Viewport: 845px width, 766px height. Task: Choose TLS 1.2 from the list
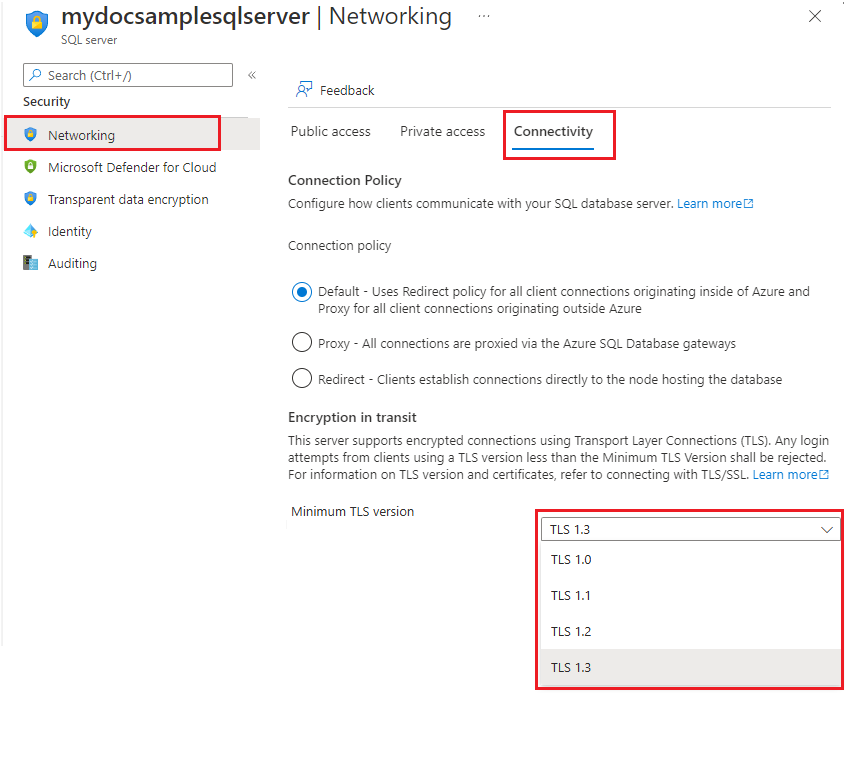click(x=690, y=631)
